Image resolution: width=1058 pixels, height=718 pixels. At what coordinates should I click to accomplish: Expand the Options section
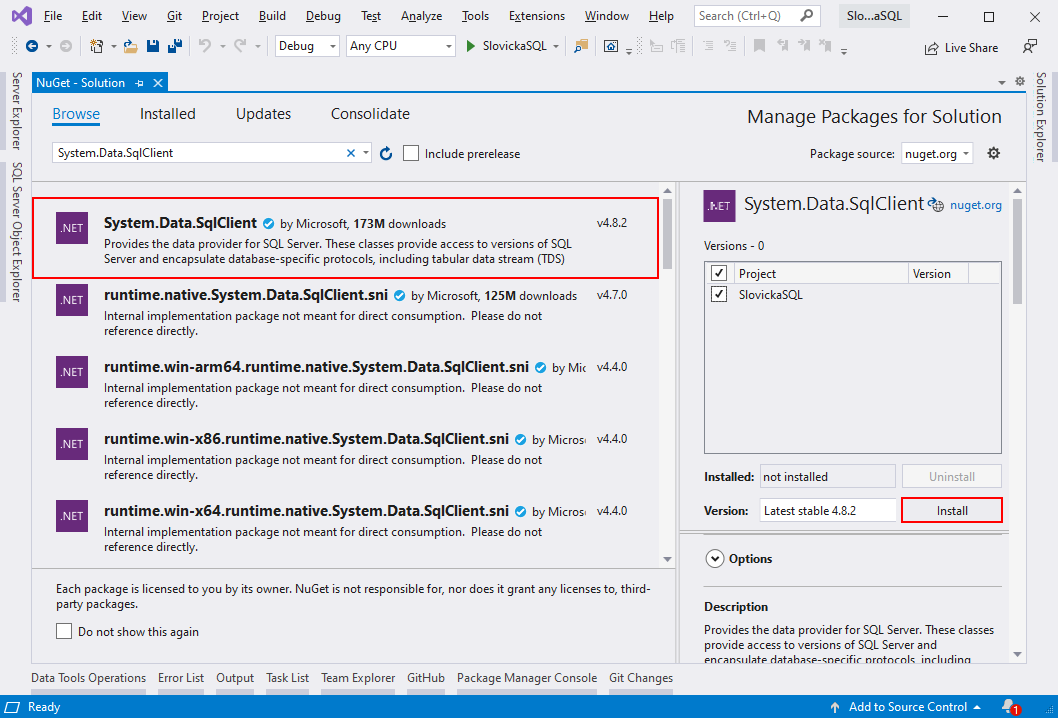[x=714, y=559]
